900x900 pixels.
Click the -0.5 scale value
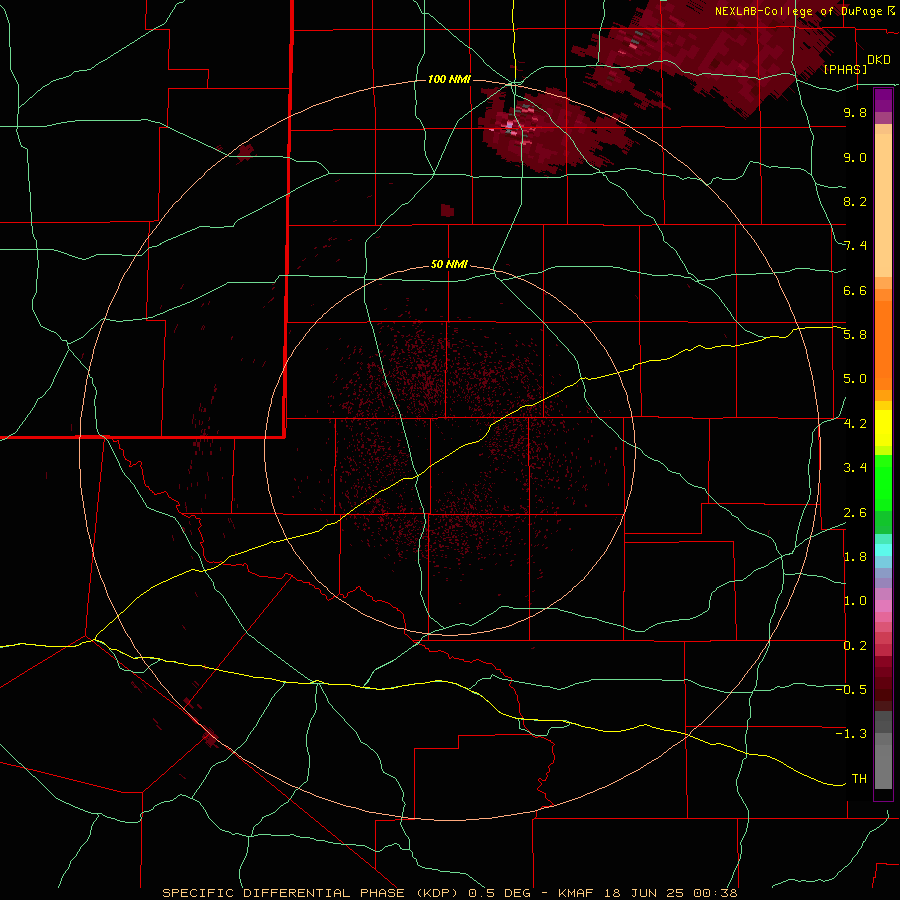coord(851,690)
